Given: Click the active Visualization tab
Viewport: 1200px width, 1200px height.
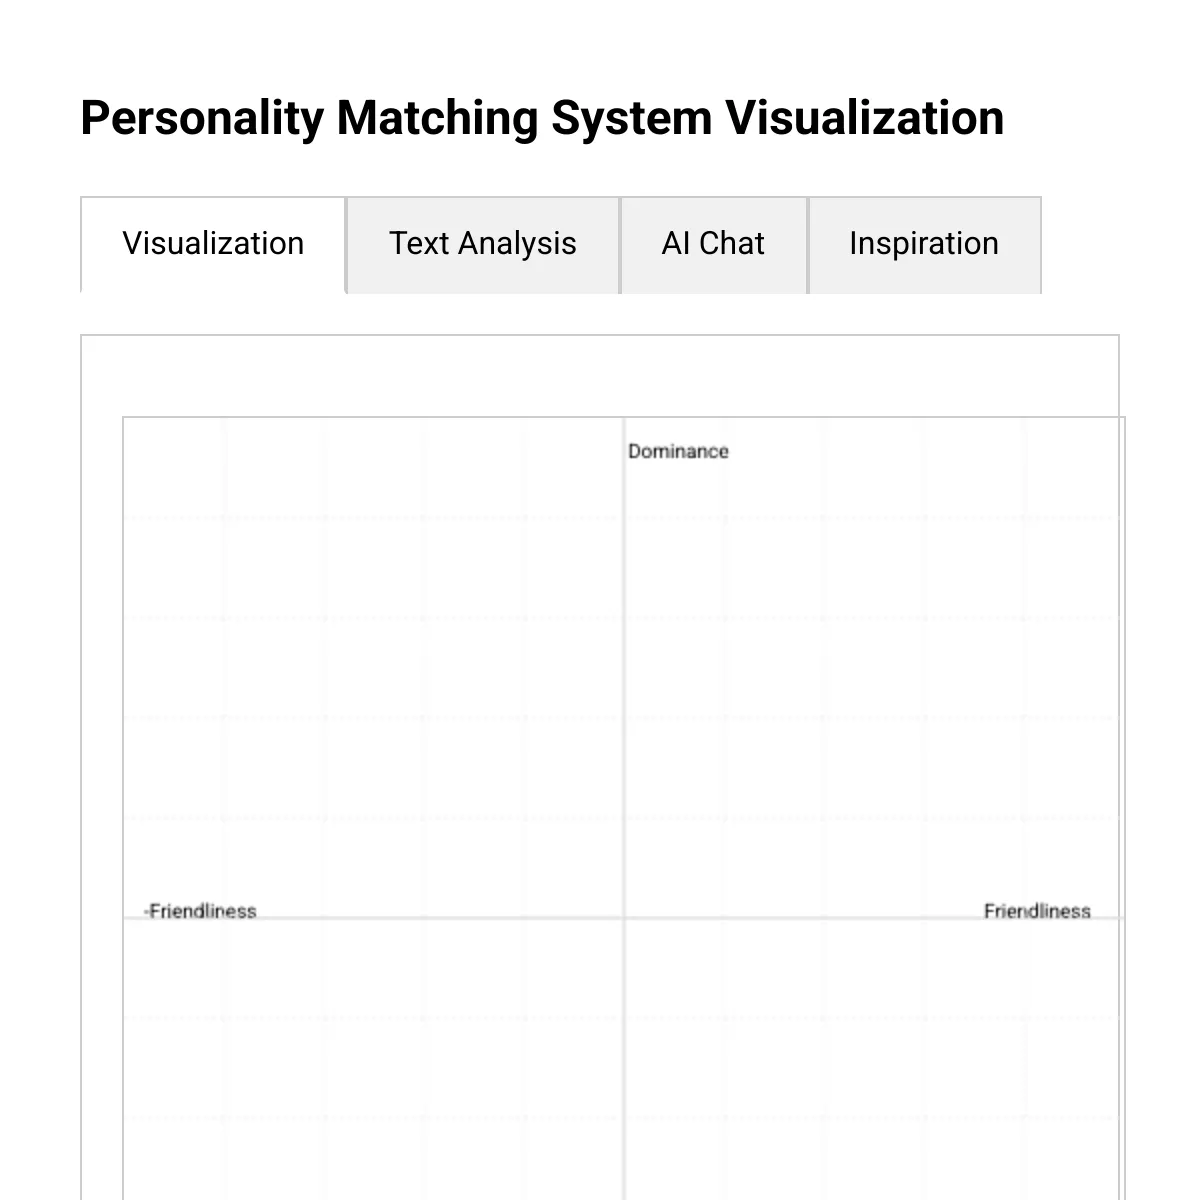Looking at the screenshot, I should click(212, 244).
